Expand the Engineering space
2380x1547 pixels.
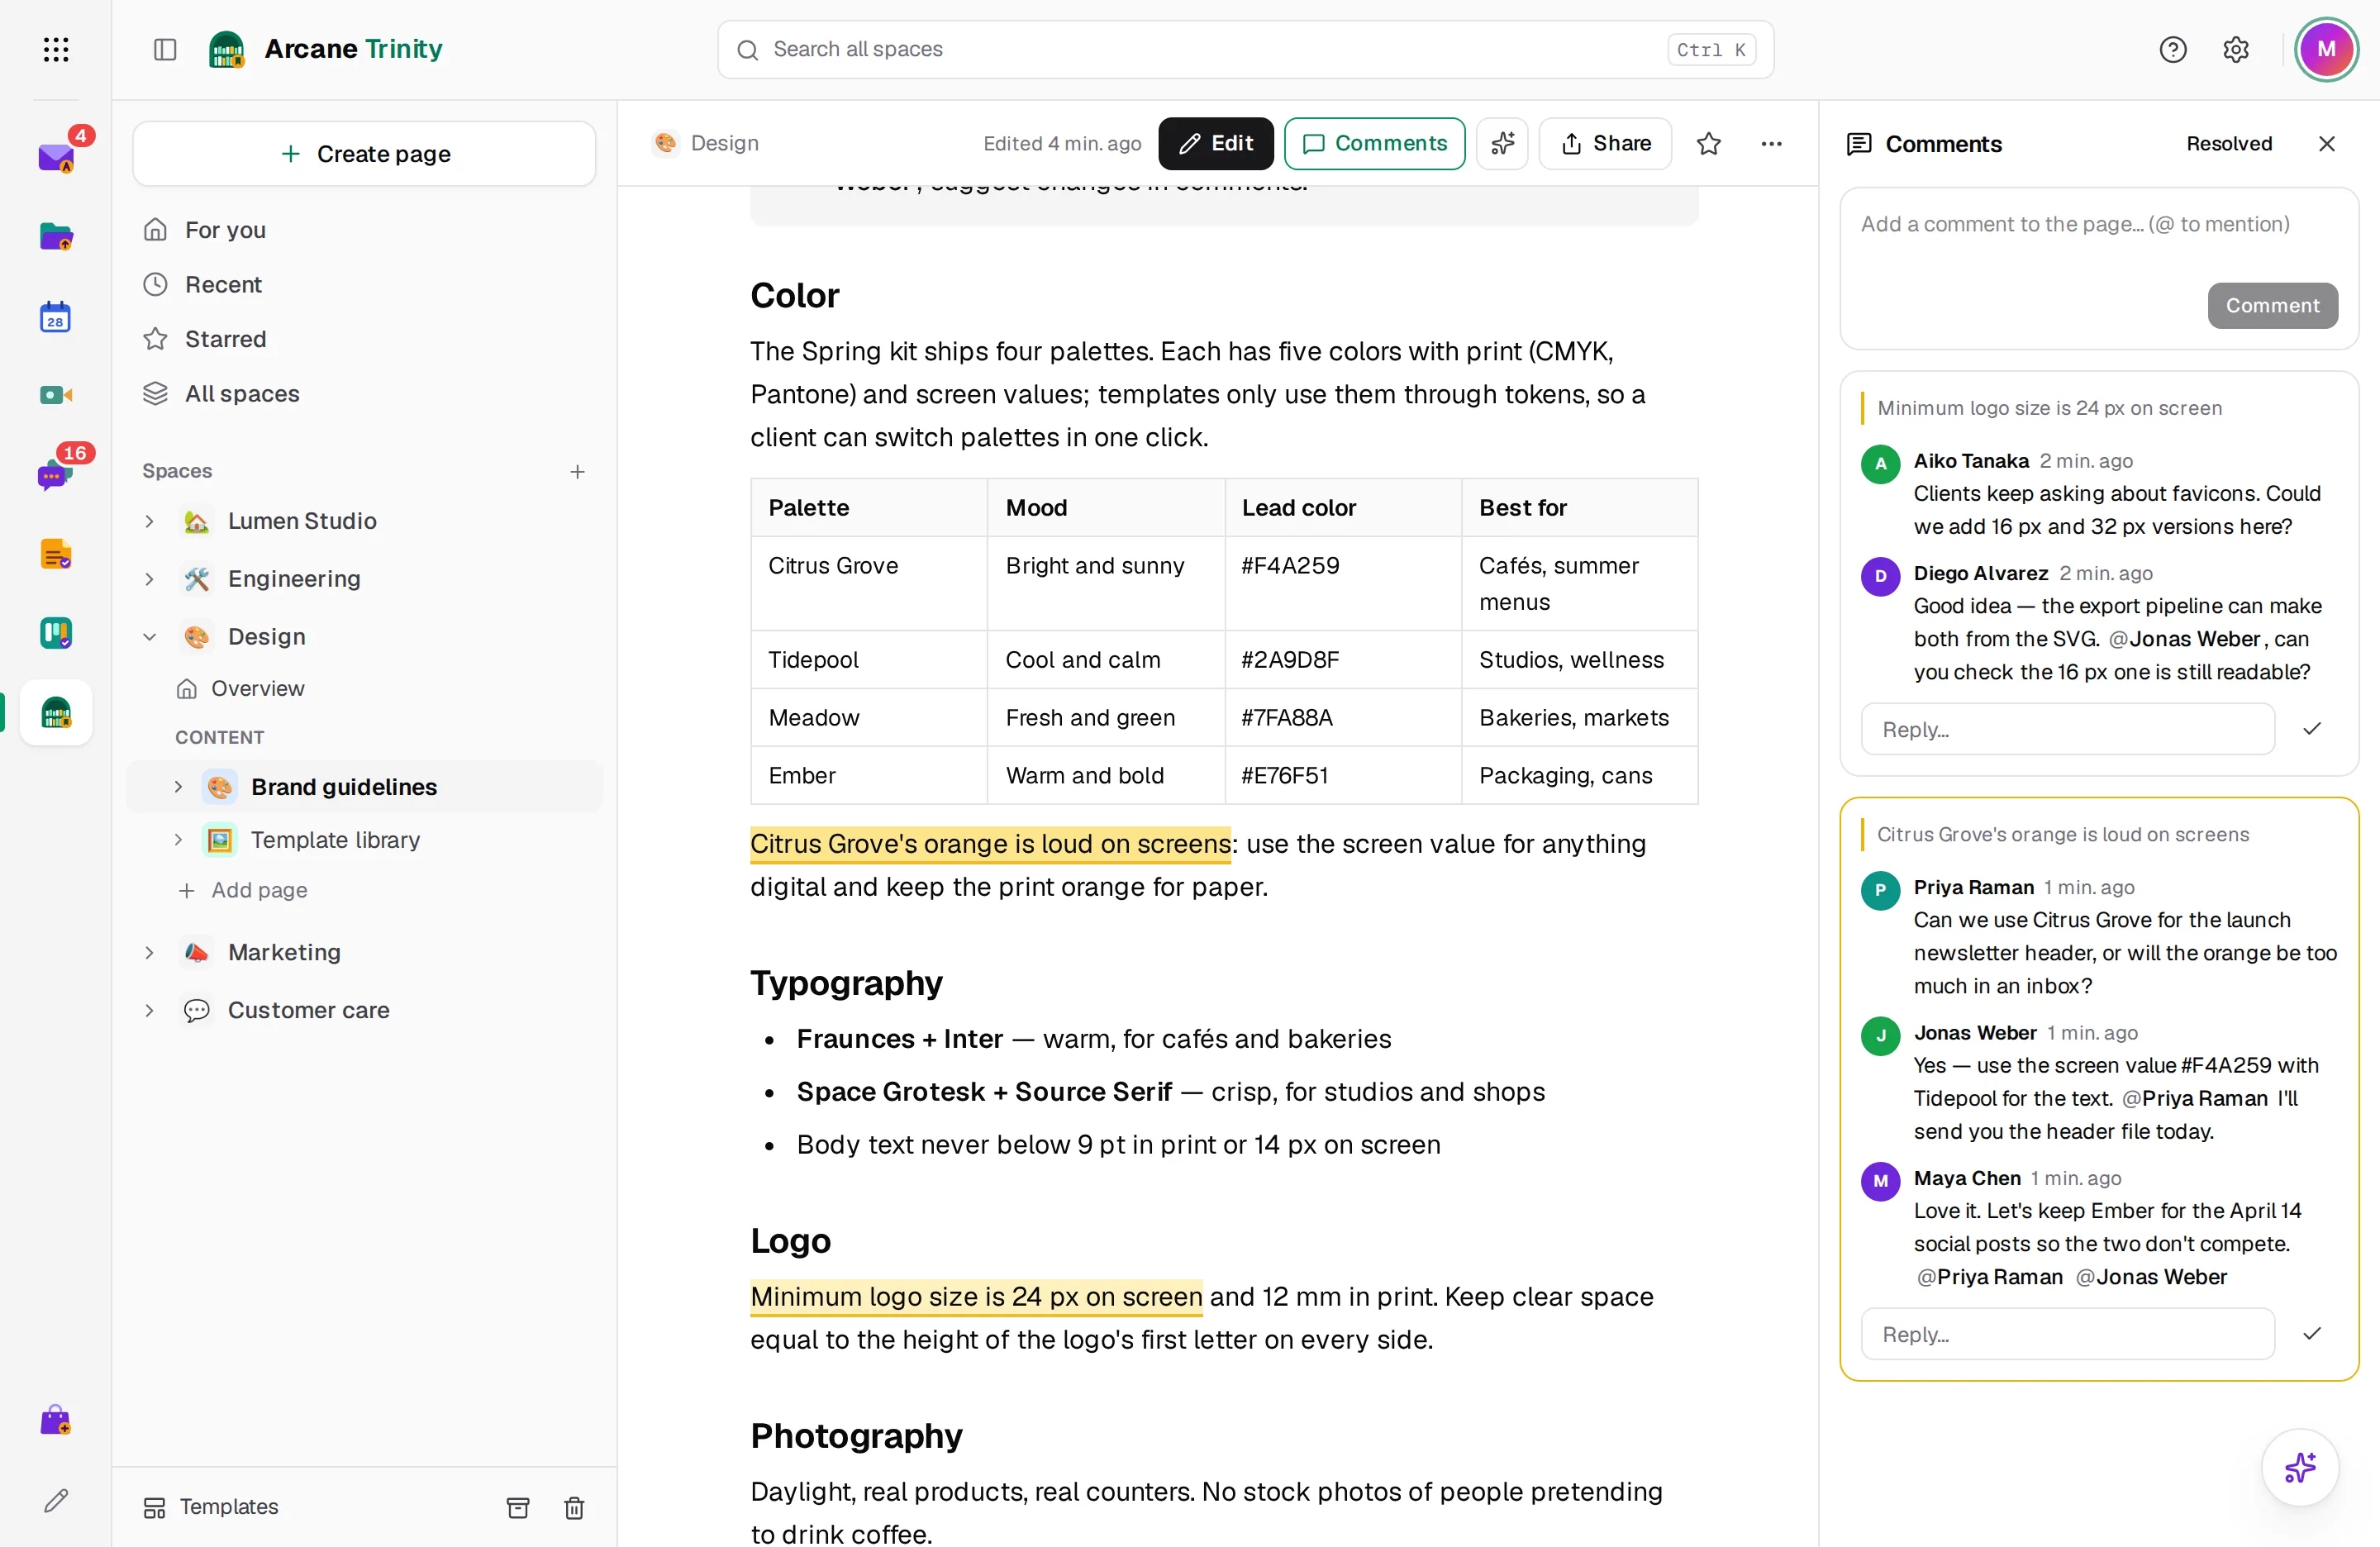149,579
